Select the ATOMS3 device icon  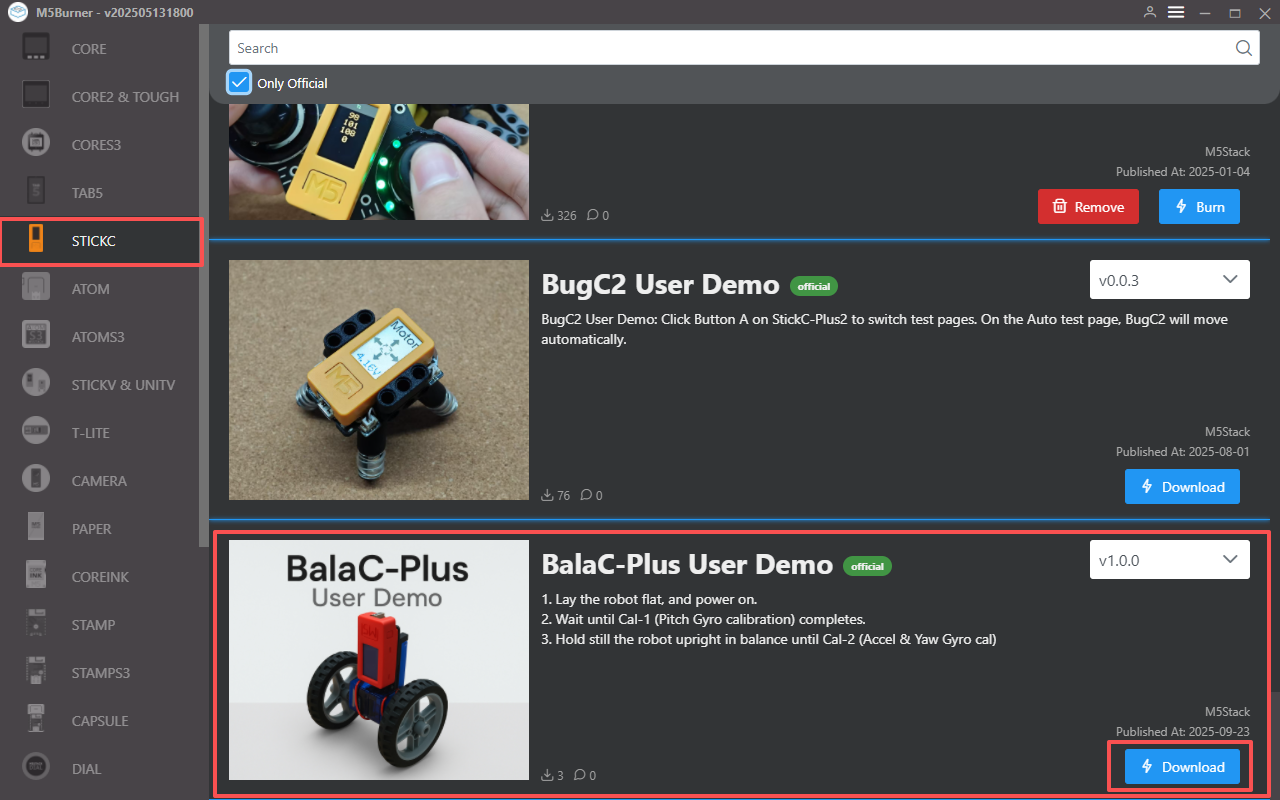point(37,336)
